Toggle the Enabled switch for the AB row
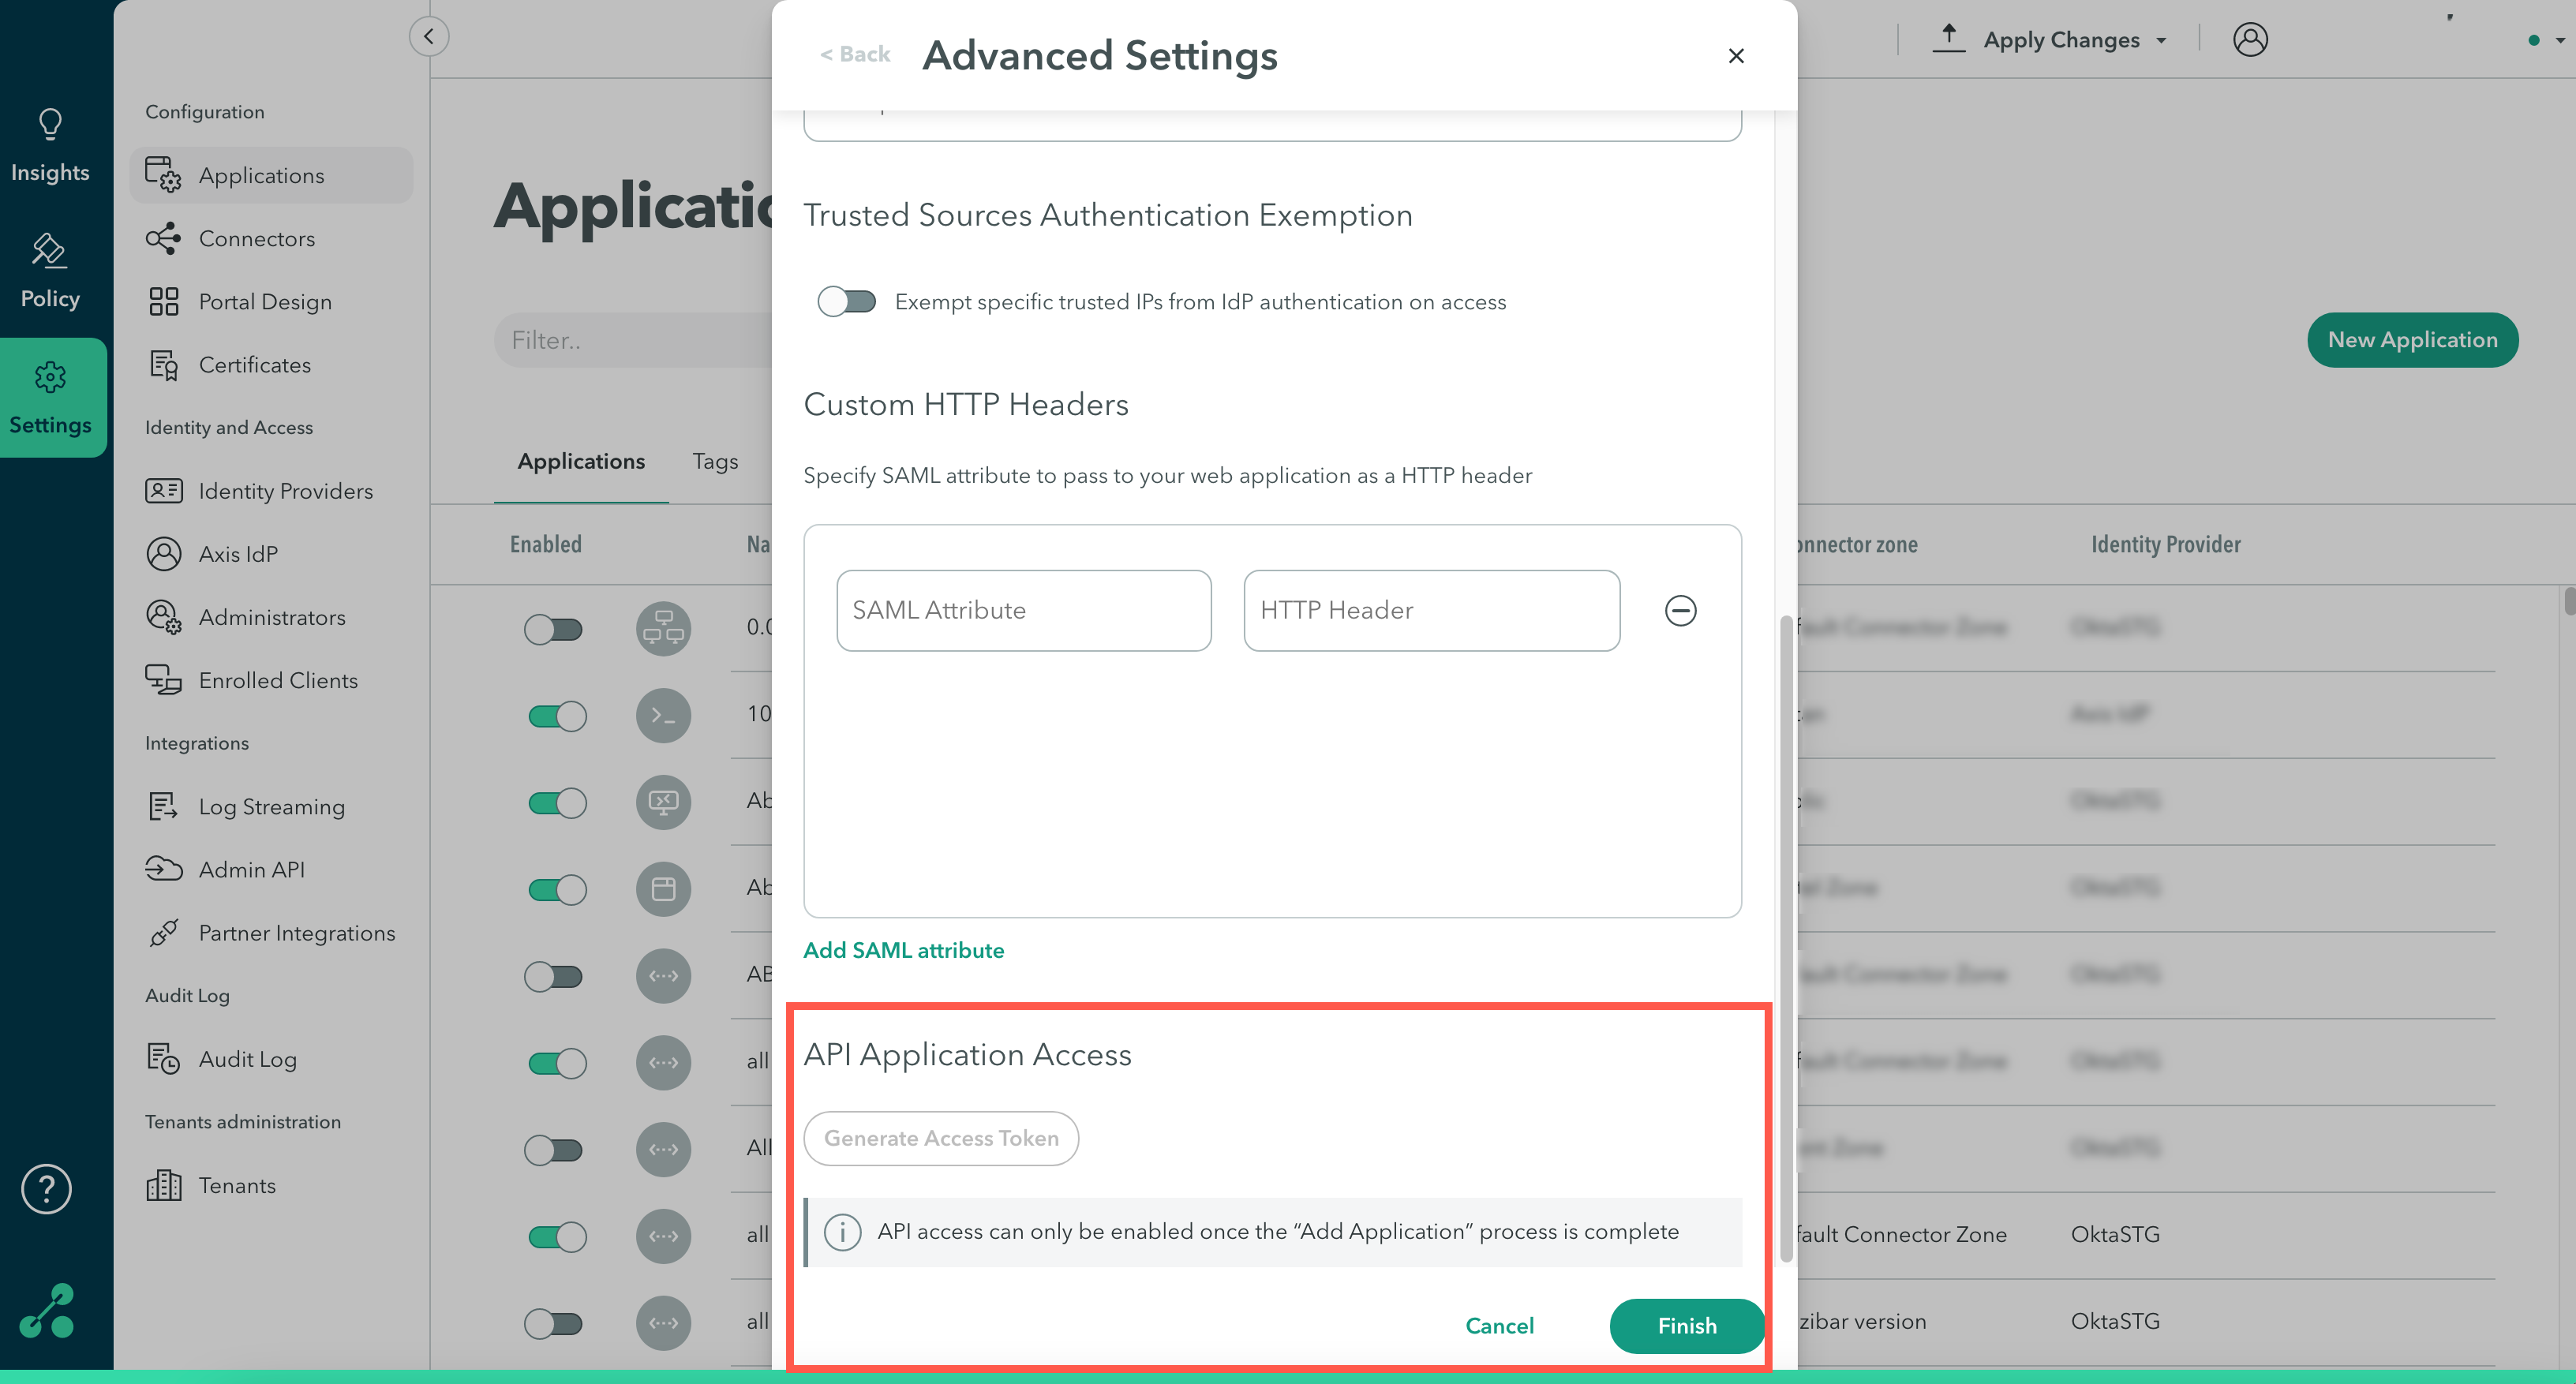2576x1384 pixels. 554,976
